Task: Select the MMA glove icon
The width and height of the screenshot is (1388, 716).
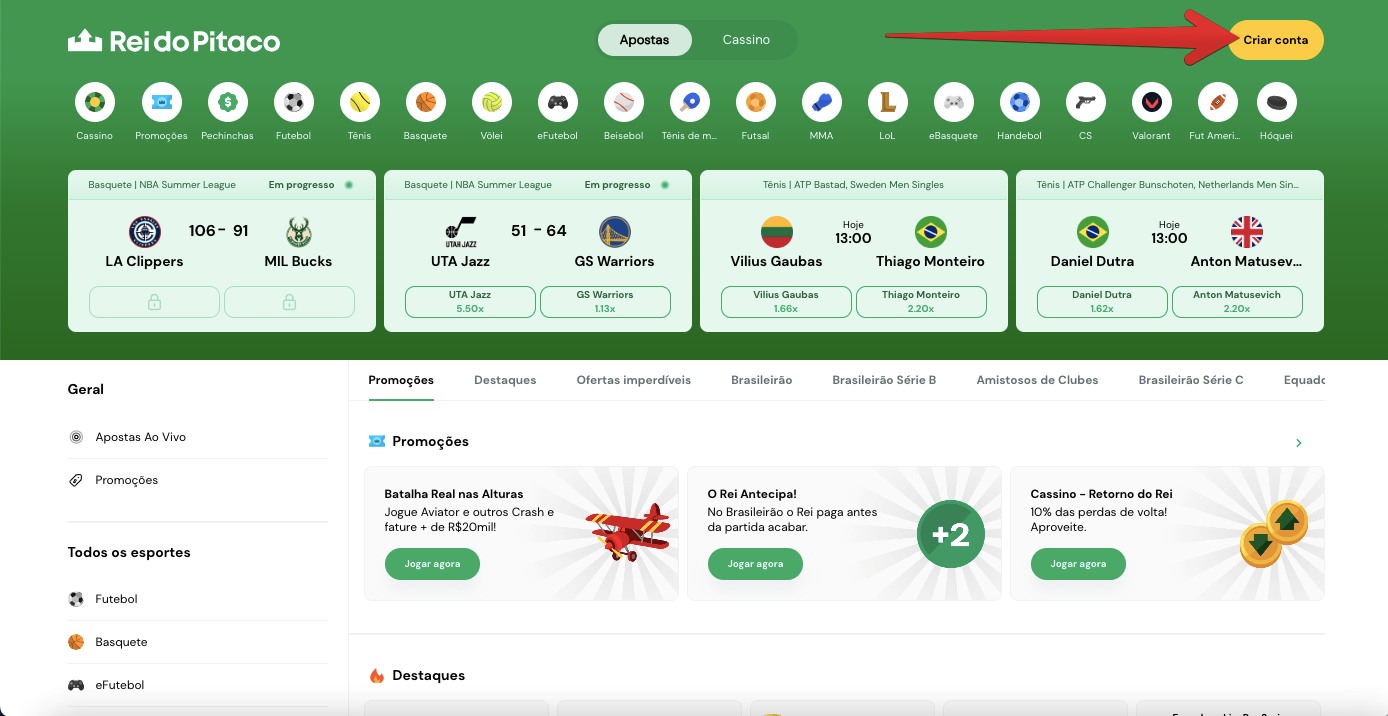Action: 822,102
